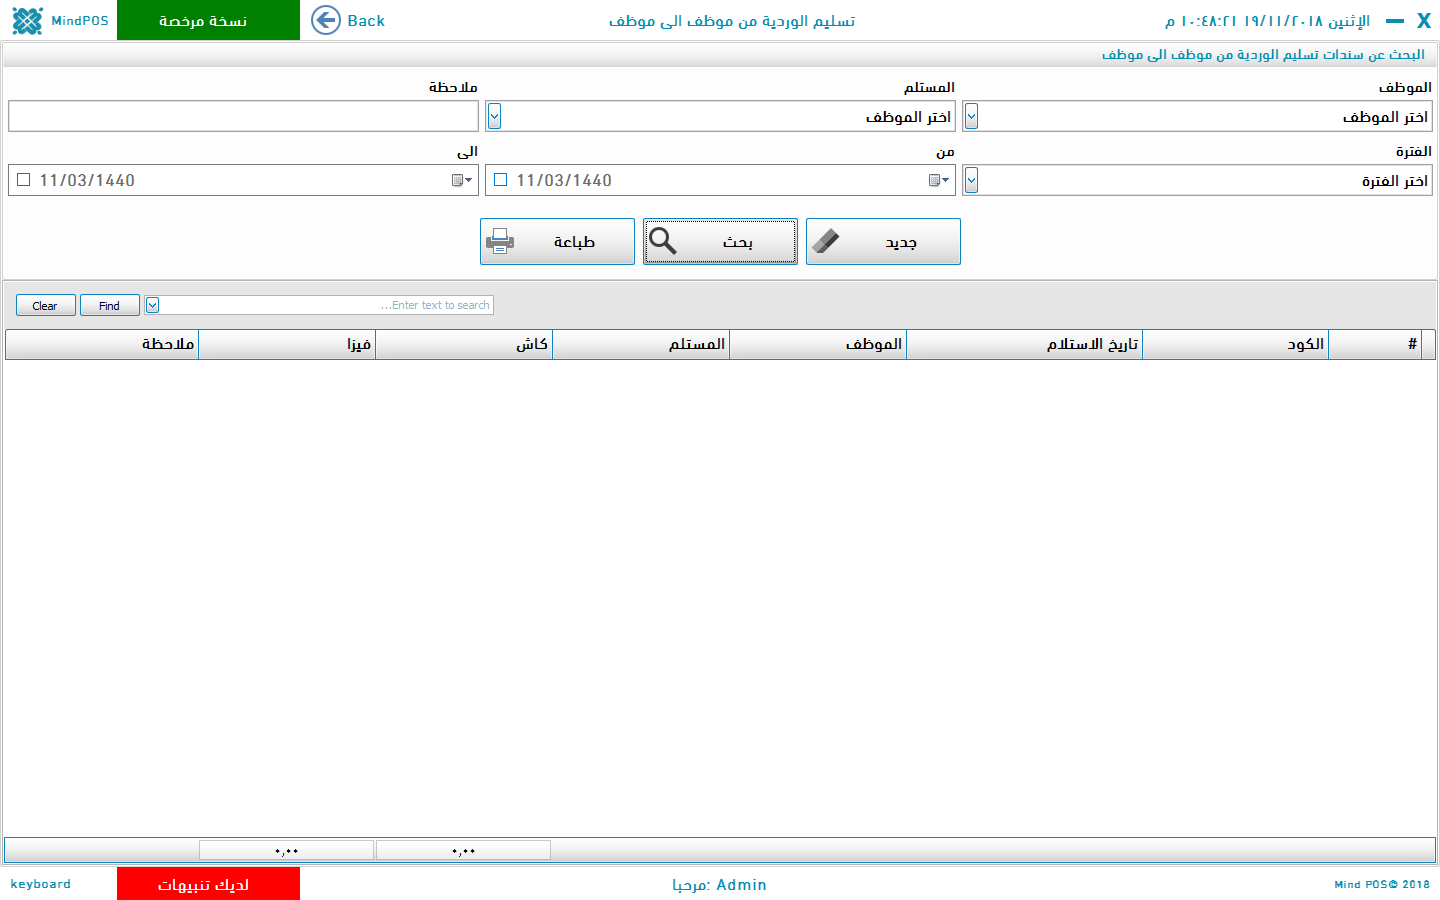
Task: Click the eraser icon on جديد button
Action: click(825, 241)
